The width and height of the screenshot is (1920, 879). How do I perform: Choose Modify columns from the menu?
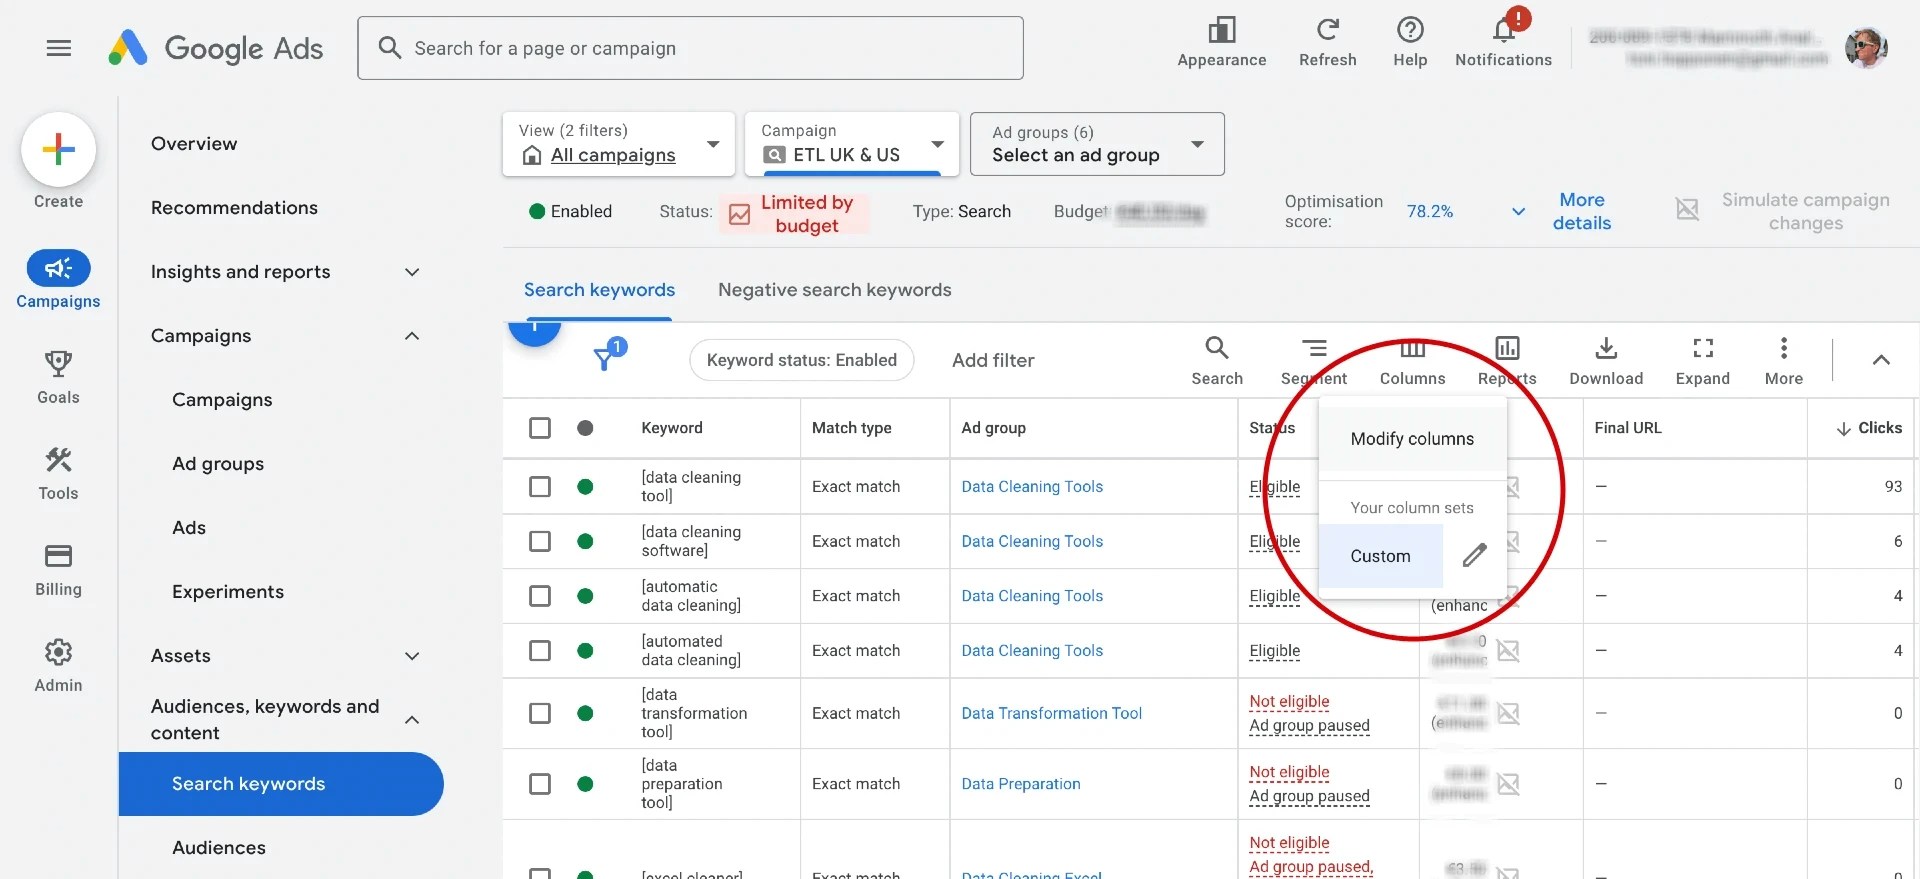coord(1412,439)
